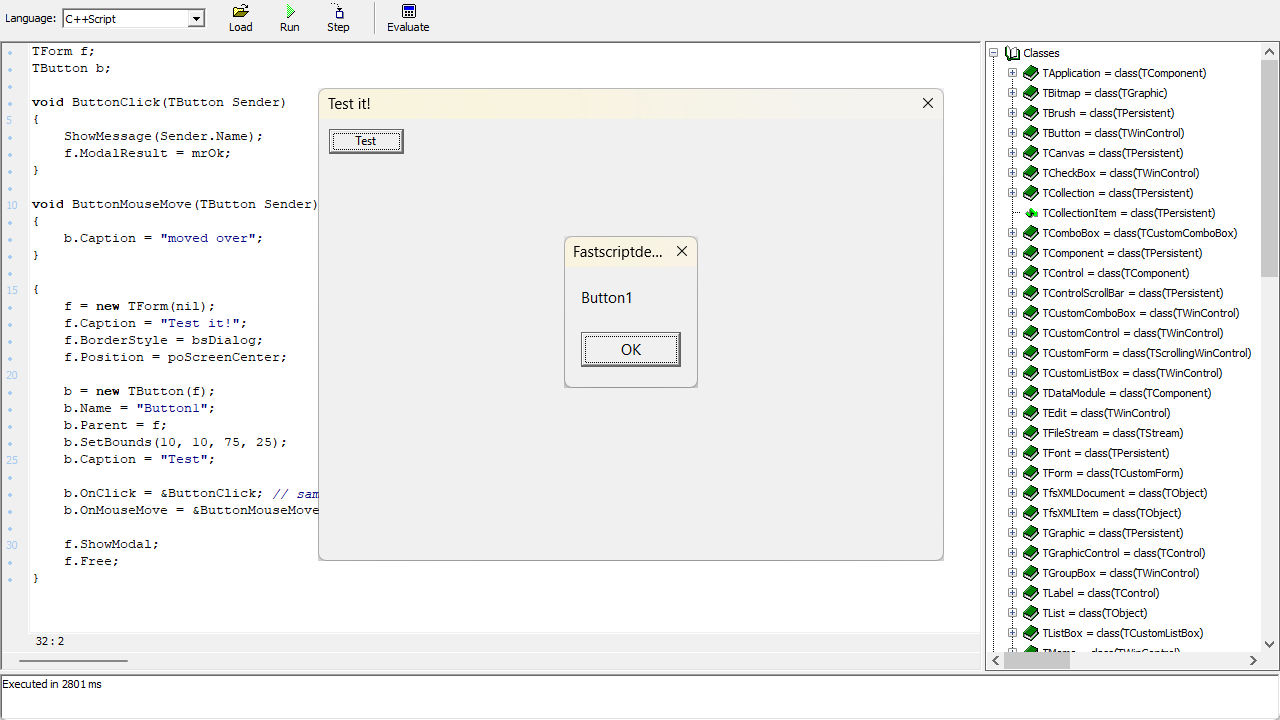Click the TEdit class icon
Viewport: 1280px width, 720px height.
coord(1031,413)
